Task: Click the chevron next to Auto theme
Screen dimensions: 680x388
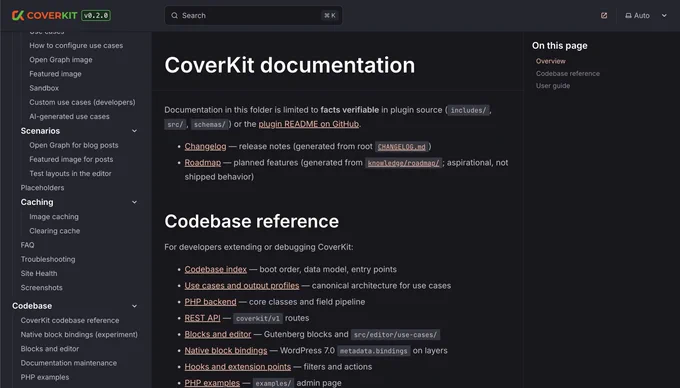Action: (664, 16)
